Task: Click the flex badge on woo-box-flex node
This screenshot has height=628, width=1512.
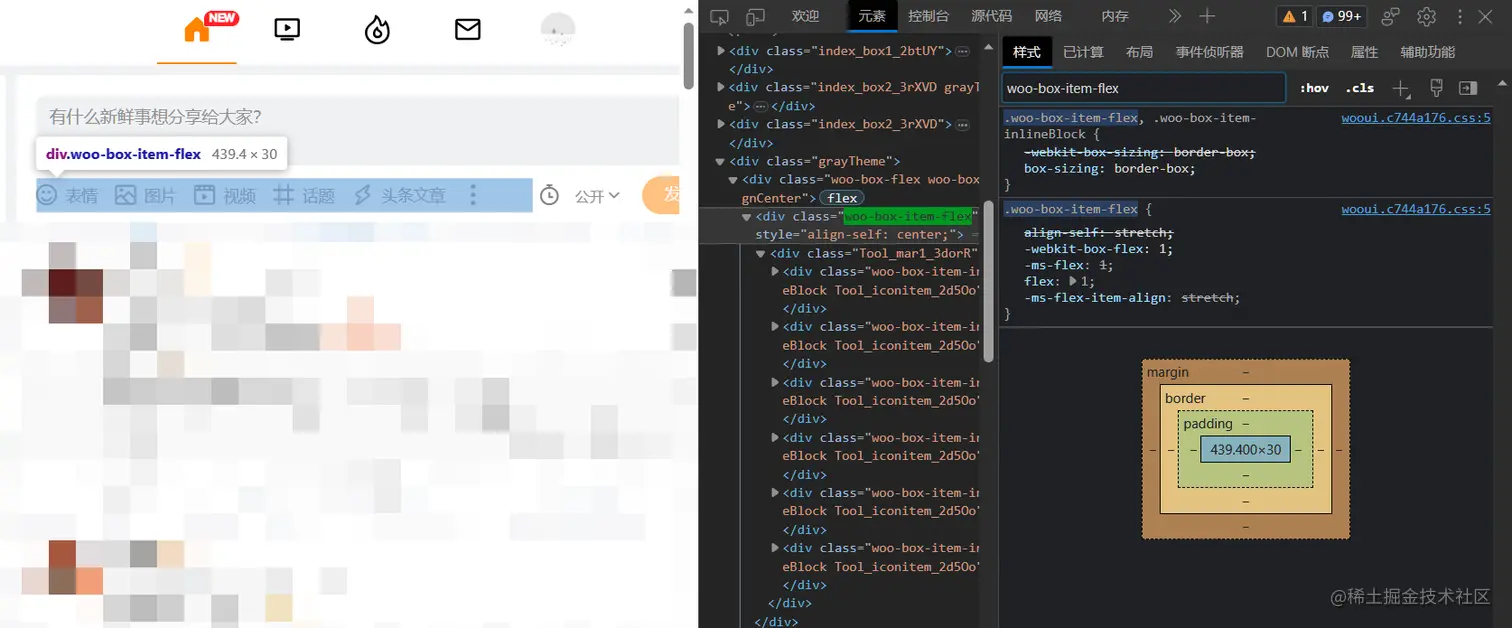Action: click(842, 198)
